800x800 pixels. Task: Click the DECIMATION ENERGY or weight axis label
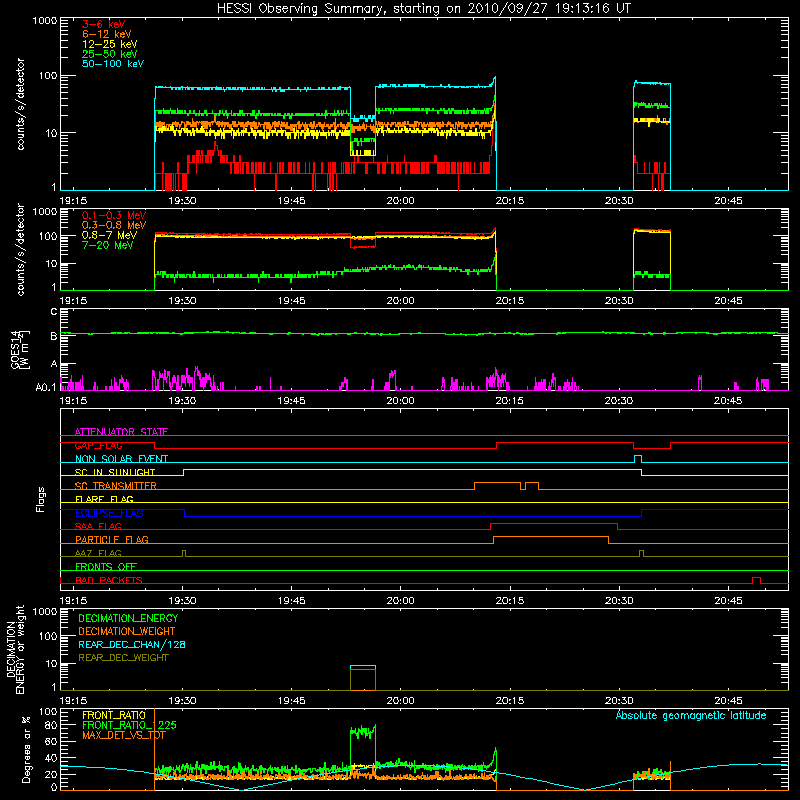point(15,649)
